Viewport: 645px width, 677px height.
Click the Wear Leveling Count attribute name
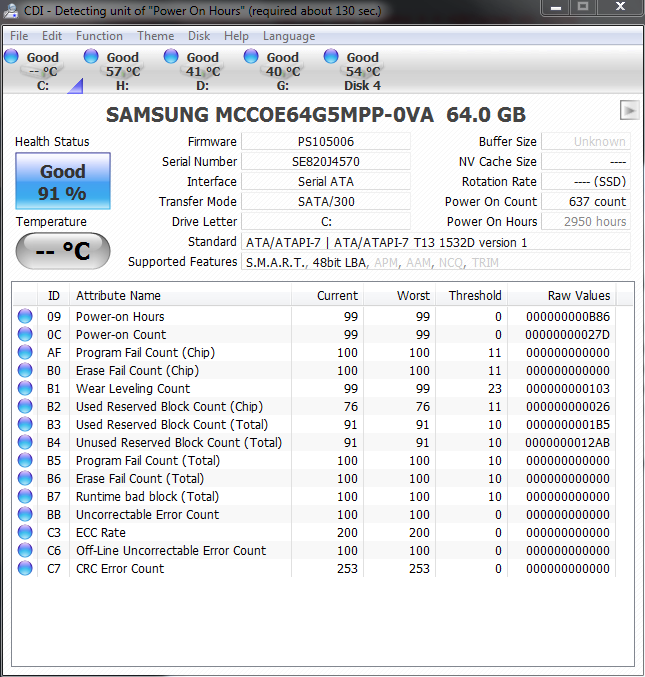click(x=133, y=389)
